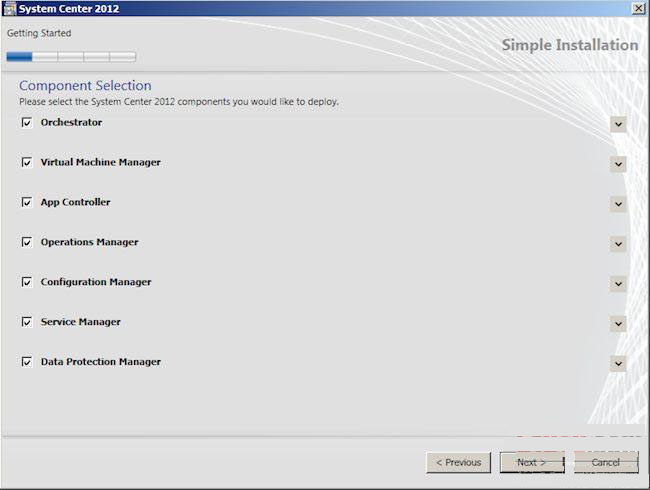Click the System Center 2012 title icon
The height and width of the screenshot is (490, 650).
tap(9, 9)
